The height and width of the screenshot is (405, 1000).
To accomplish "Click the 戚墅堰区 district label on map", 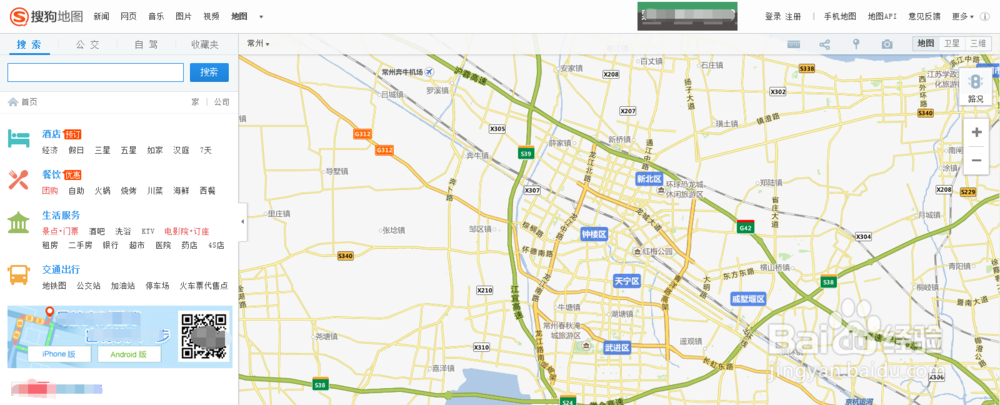I will click(747, 298).
